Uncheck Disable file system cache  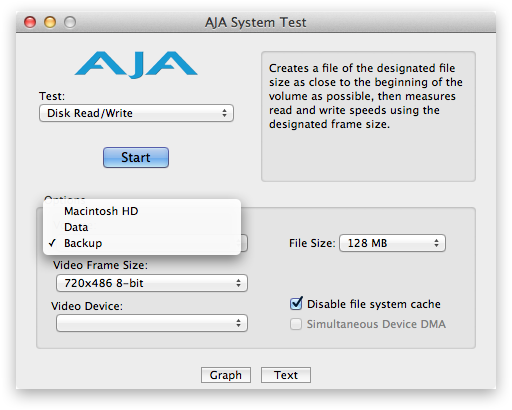(x=296, y=304)
